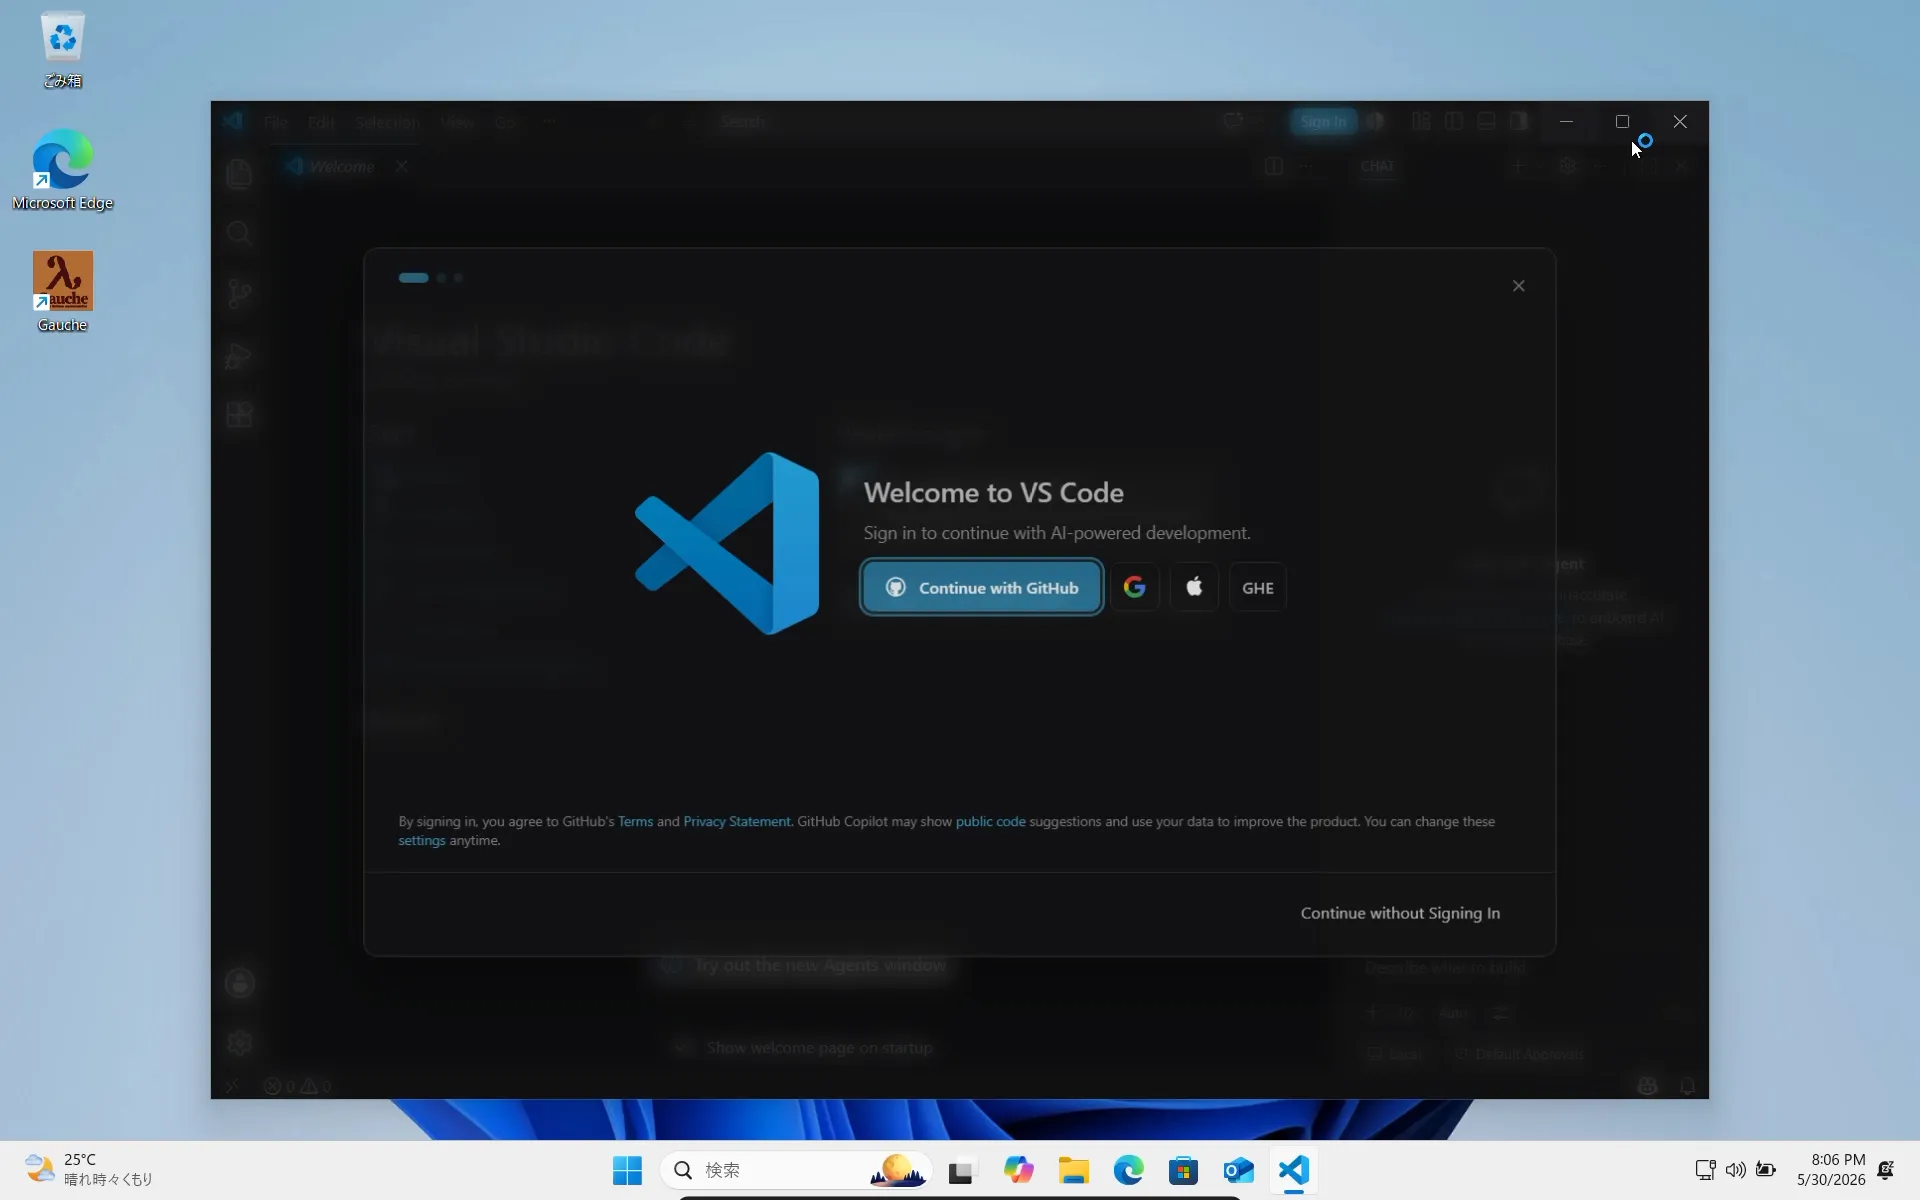Open the notifications bell in status bar
This screenshot has height=1200, width=1920.
pyautogui.click(x=1687, y=1086)
